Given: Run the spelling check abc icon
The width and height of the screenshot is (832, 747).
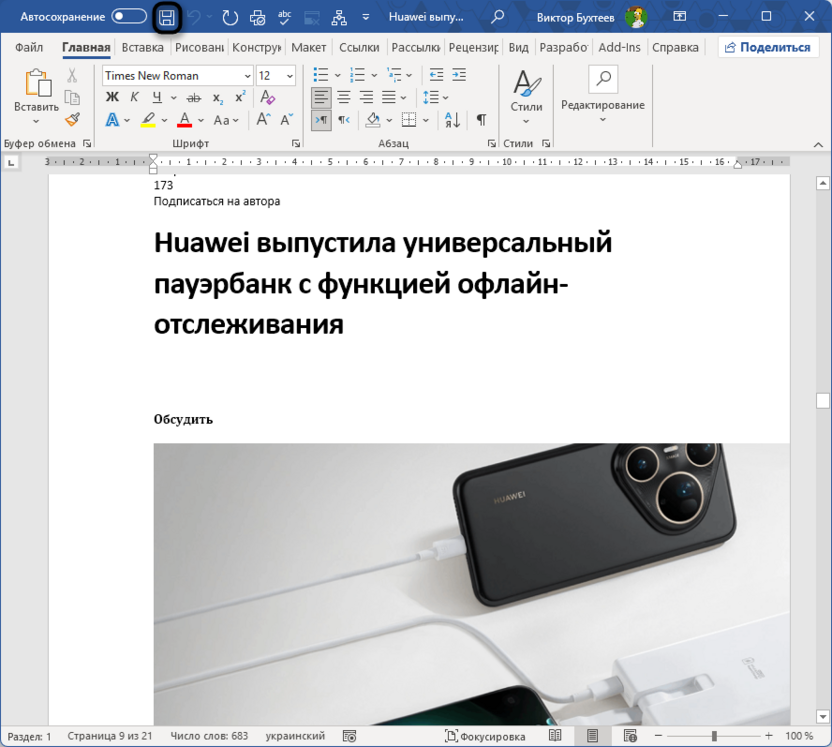Looking at the screenshot, I should (284, 18).
